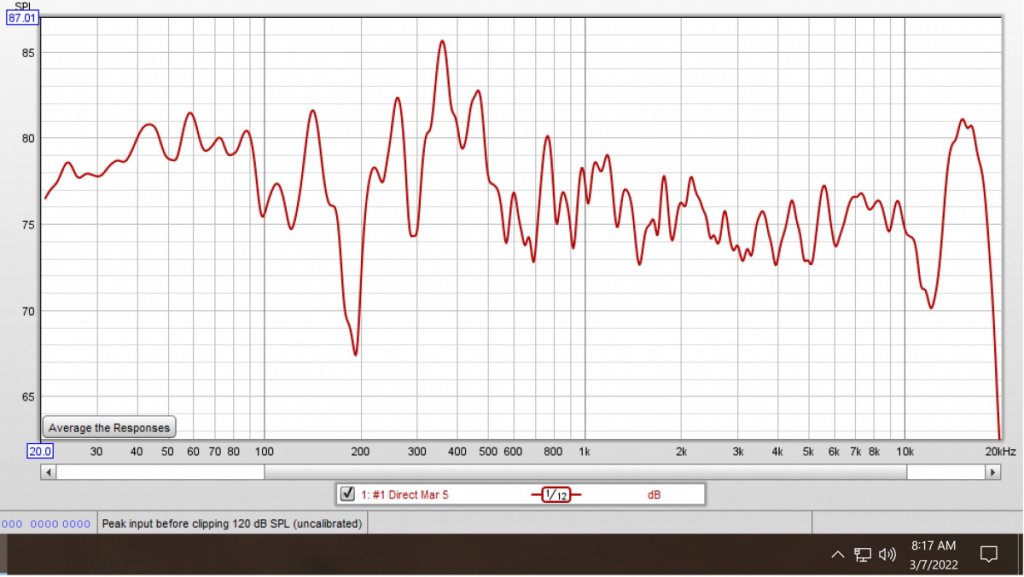This screenshot has width=1024, height=577.
Task: Click the 20kHz label on the frequency axis
Action: [x=1000, y=451]
